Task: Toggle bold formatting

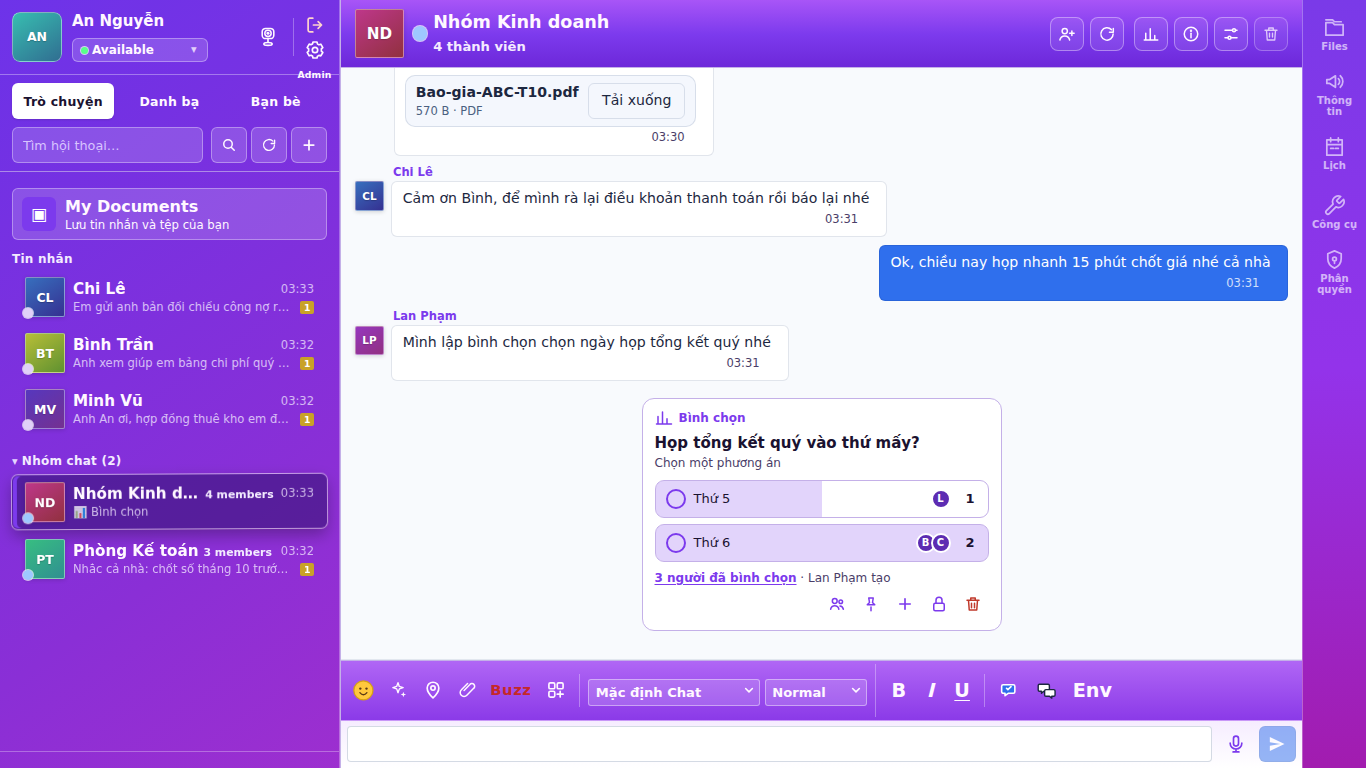Action: click(898, 690)
